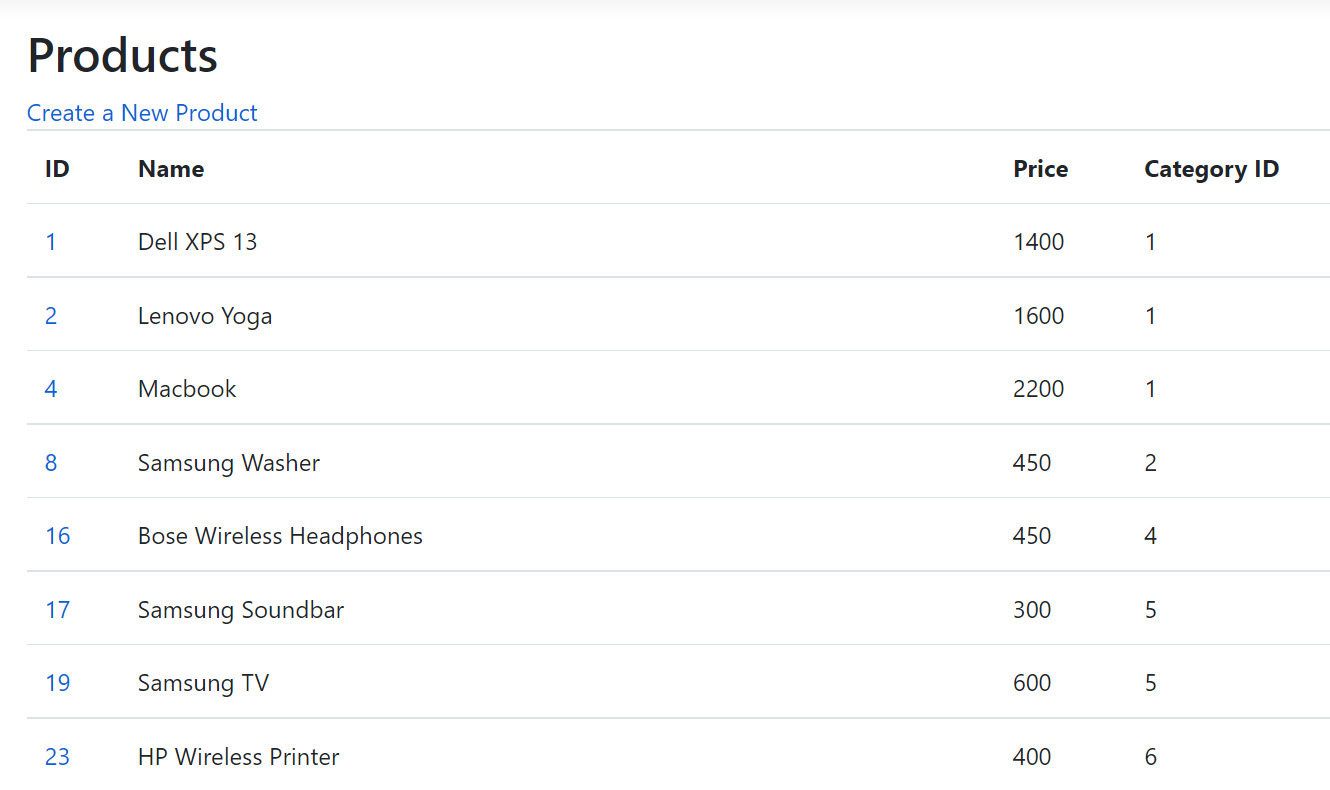Viewport: 1330px width, 790px height.
Task: Click the HP Wireless Printer cell
Action: point(239,757)
